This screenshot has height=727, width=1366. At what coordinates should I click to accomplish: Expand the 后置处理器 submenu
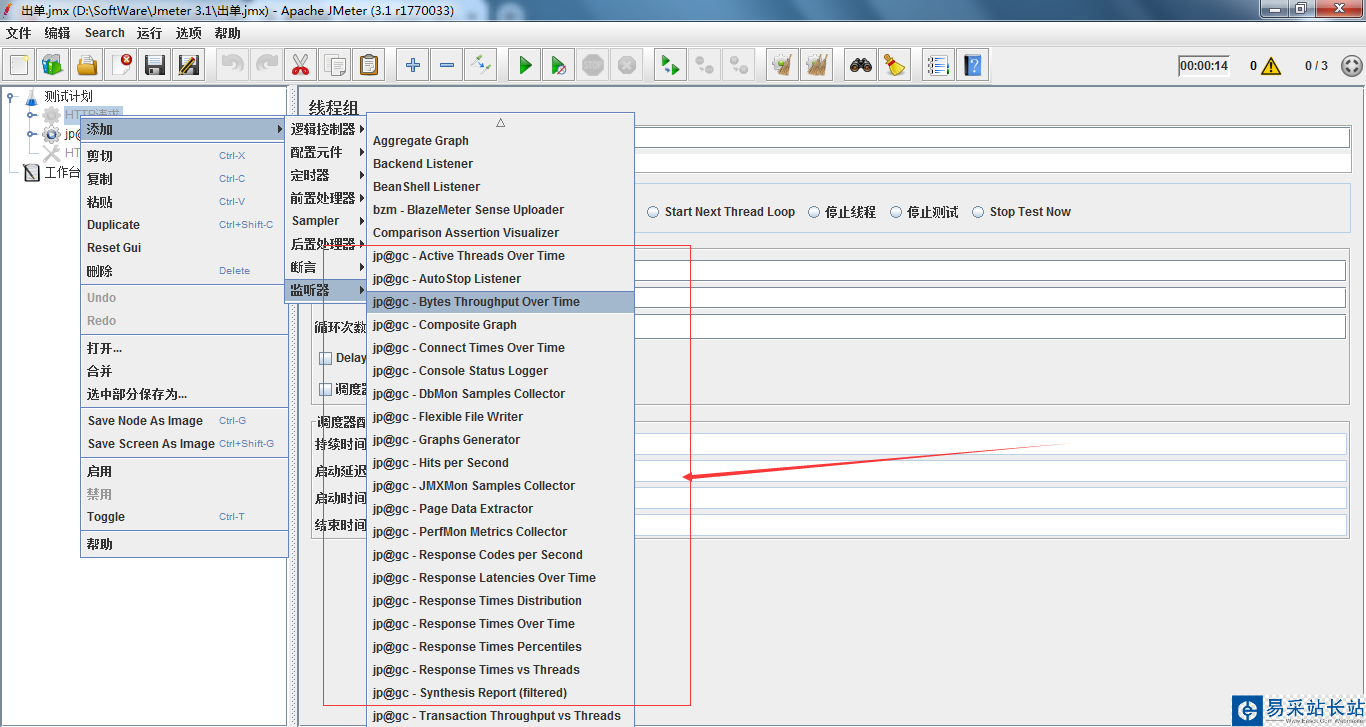[326, 244]
